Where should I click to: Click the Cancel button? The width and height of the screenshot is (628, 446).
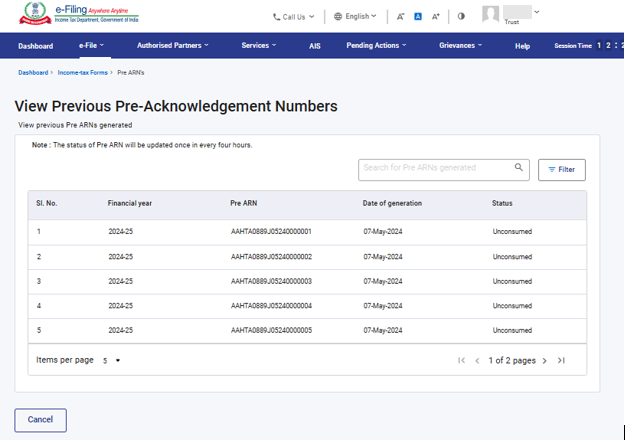[x=40, y=420]
